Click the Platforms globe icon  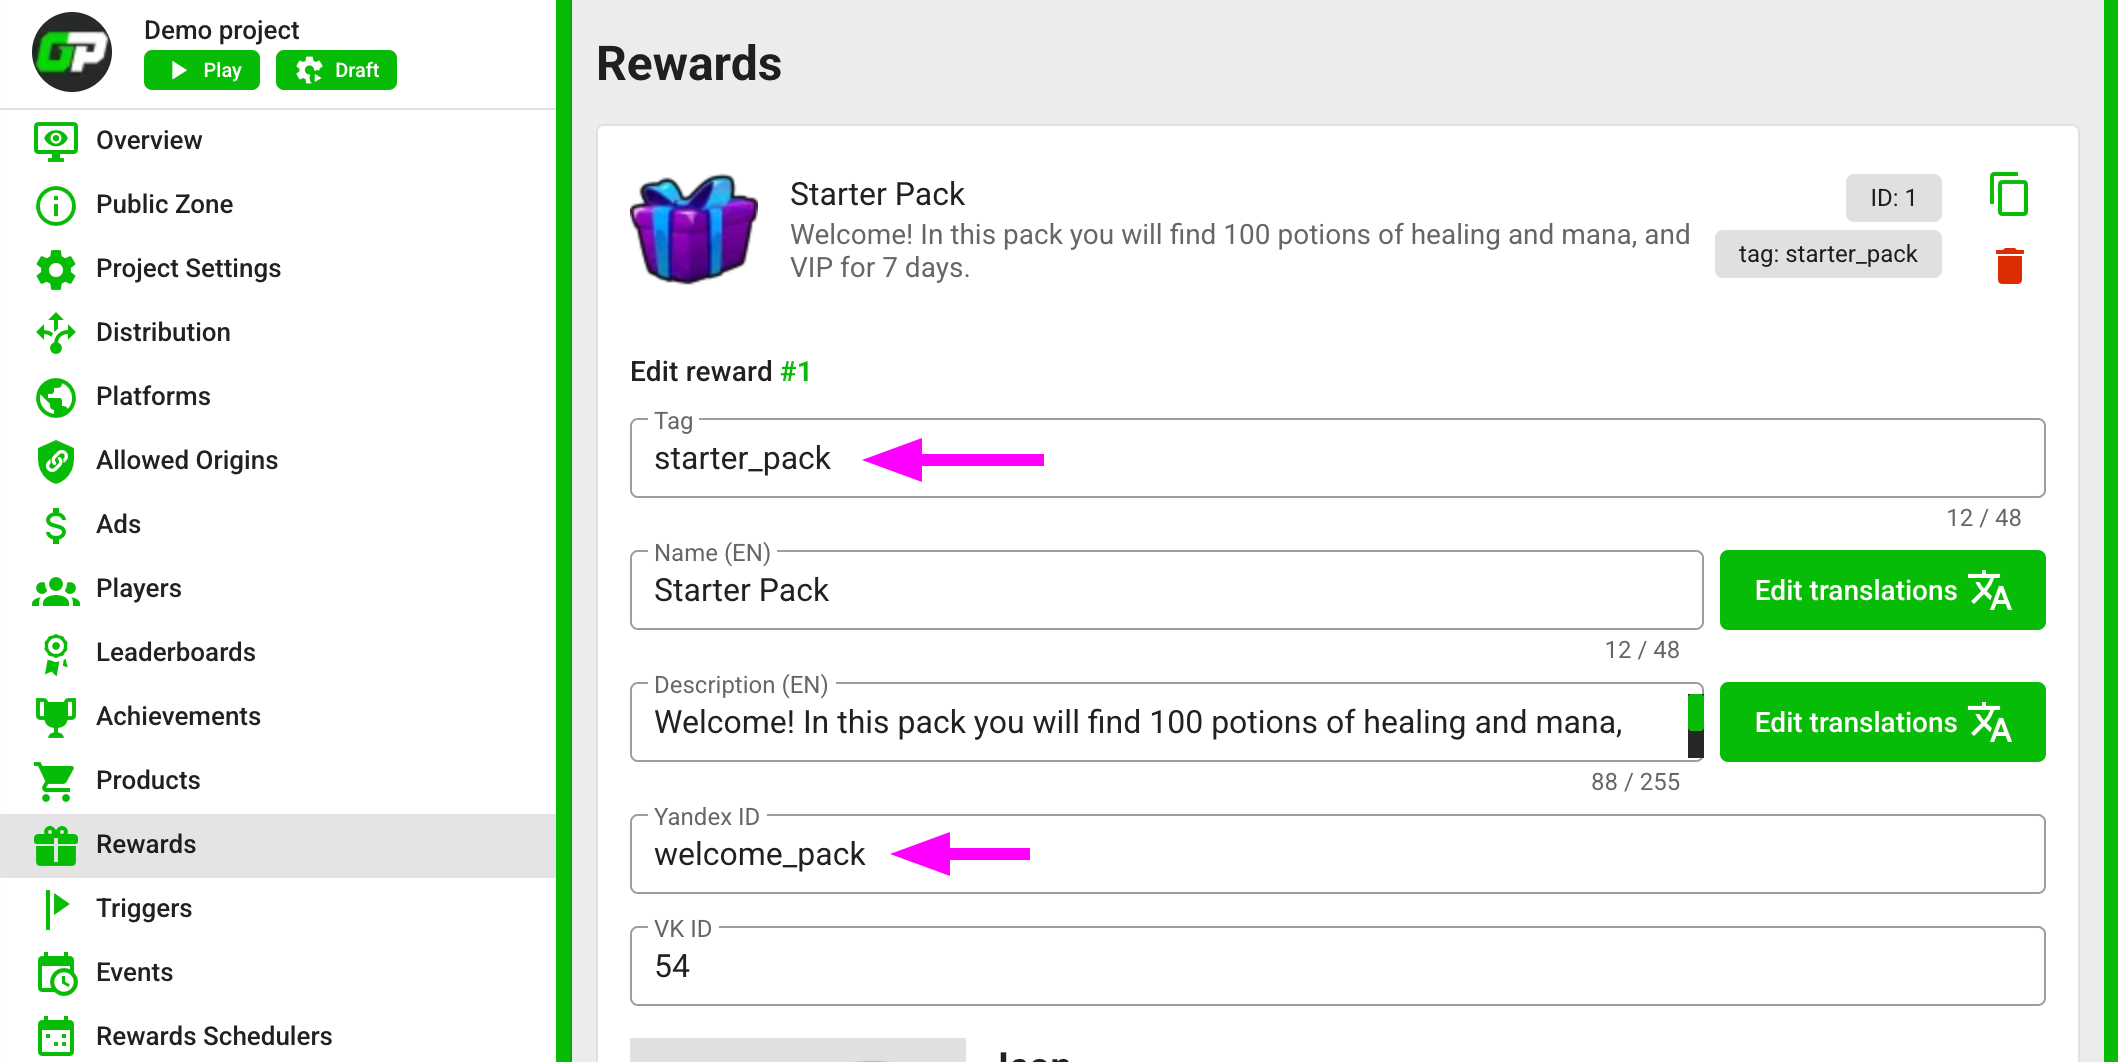point(56,396)
